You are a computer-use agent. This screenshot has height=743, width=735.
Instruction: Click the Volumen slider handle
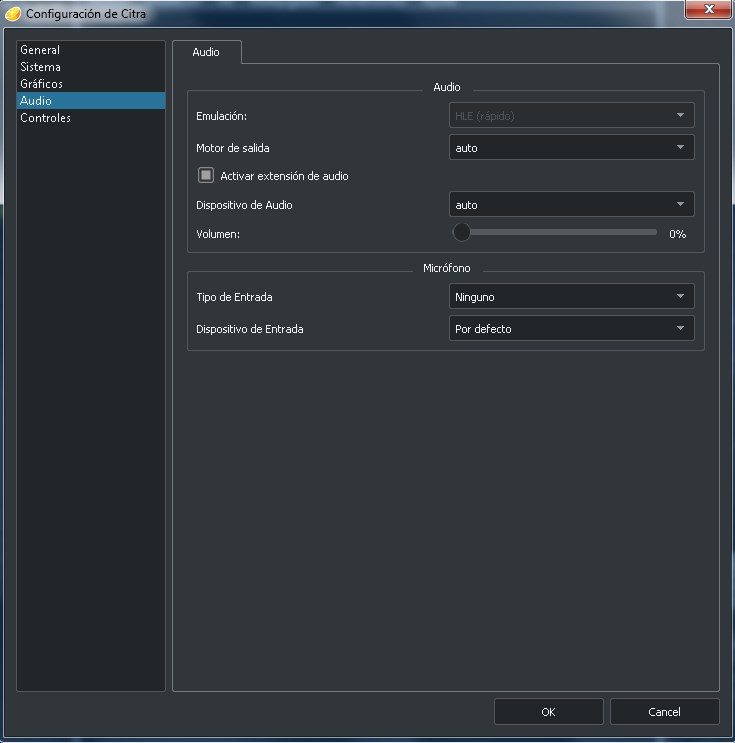(x=462, y=232)
